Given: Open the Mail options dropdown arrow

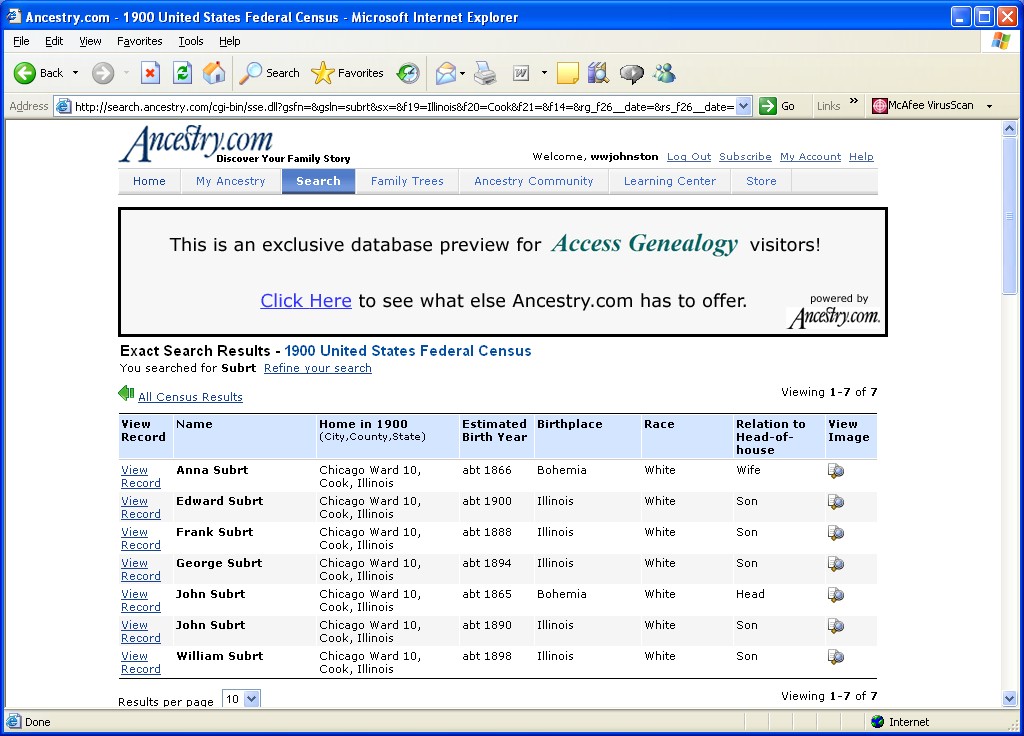Looking at the screenshot, I should 462,73.
